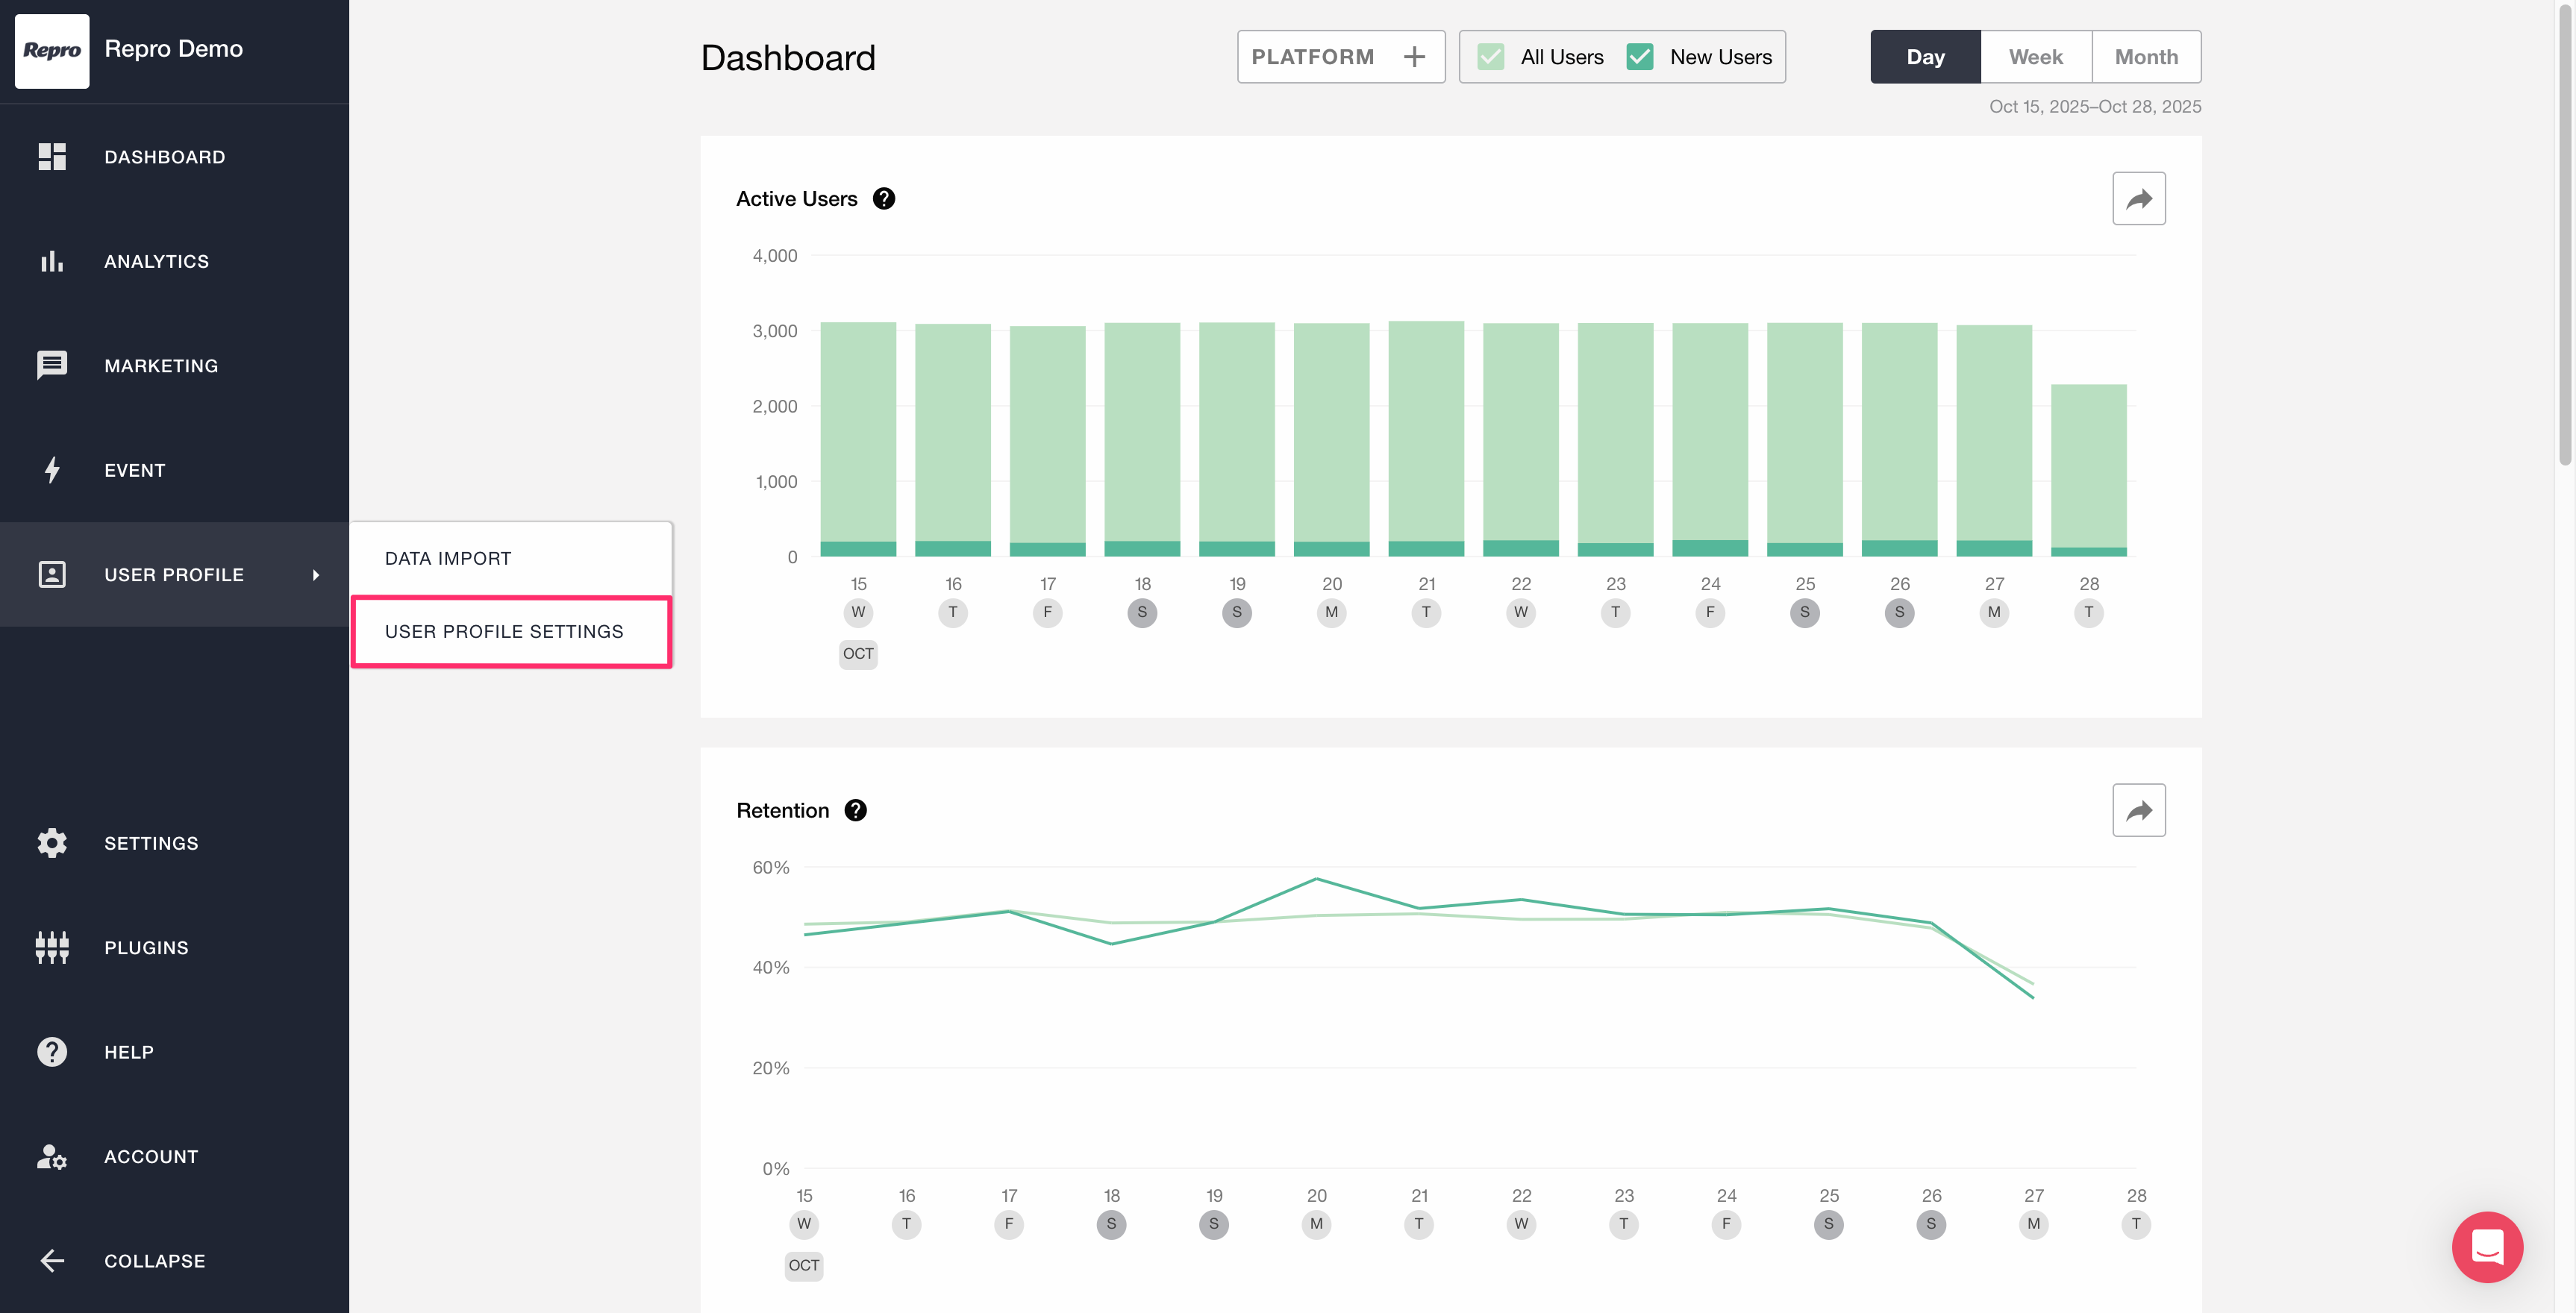Open Analytics via the bar chart icon
This screenshot has width=2576, height=1313.
click(x=52, y=261)
